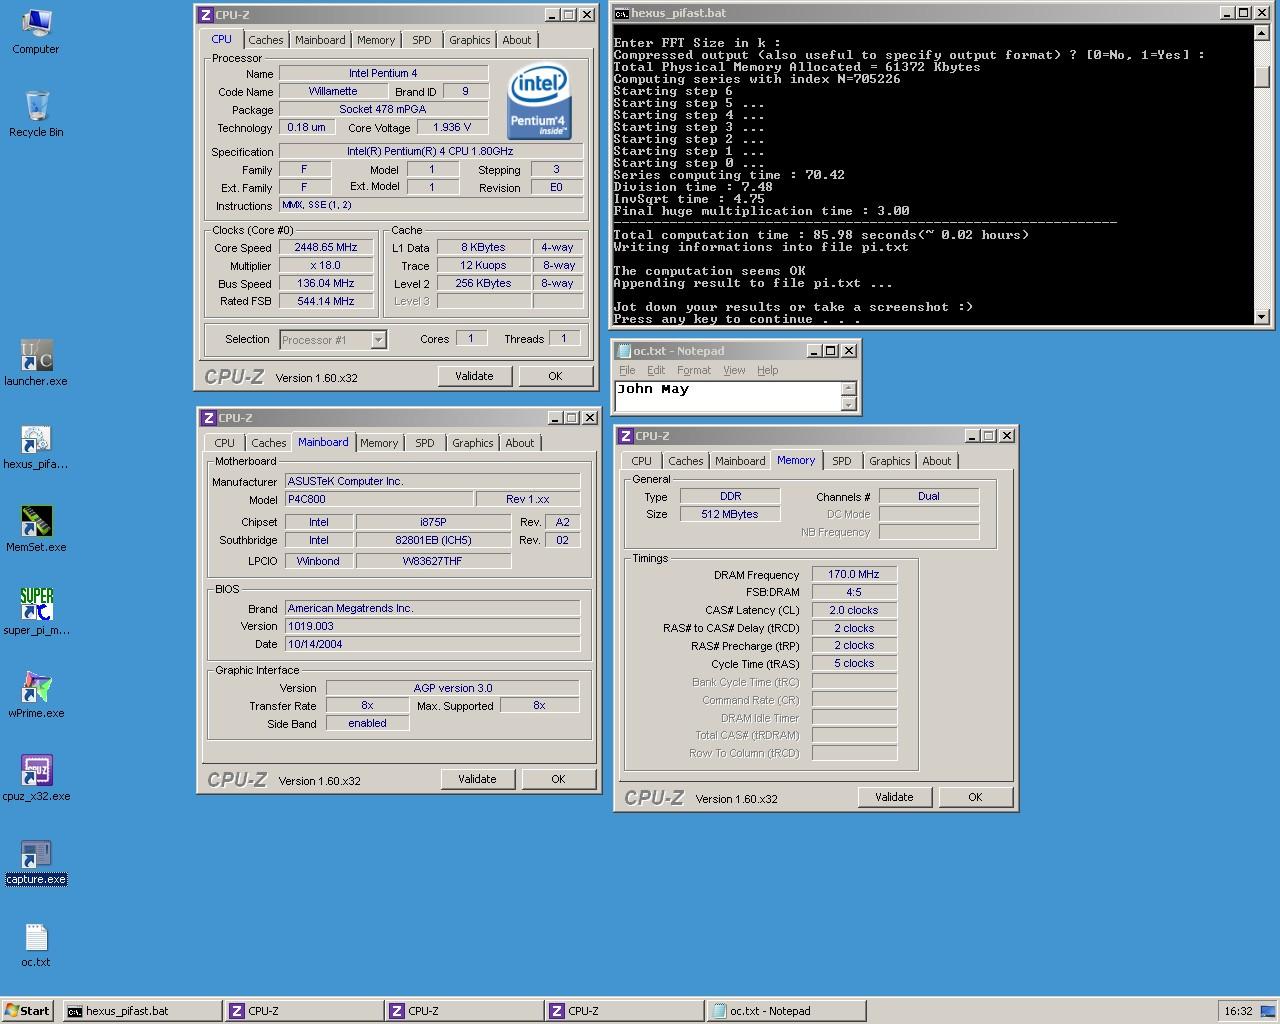Open SPD tab in top CPU-Z window

click(422, 40)
